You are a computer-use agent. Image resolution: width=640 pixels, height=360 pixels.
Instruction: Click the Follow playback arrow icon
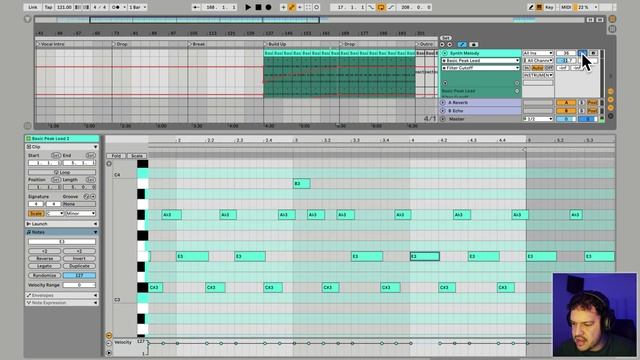point(196,7)
